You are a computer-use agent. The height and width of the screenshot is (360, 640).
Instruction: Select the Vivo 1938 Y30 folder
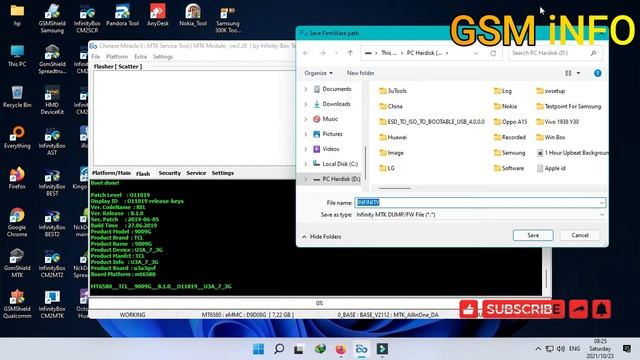tap(558, 122)
